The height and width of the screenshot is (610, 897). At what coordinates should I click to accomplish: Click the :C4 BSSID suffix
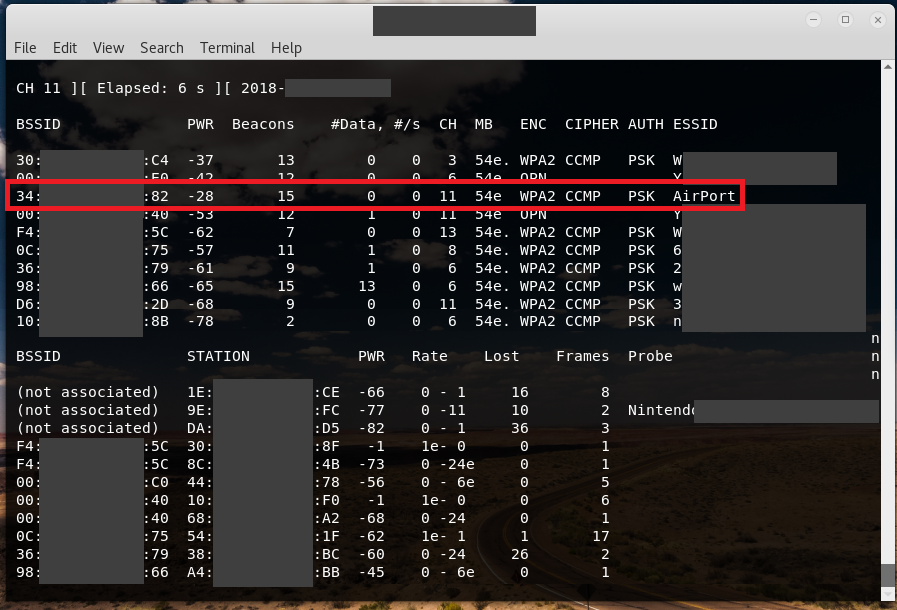point(156,160)
